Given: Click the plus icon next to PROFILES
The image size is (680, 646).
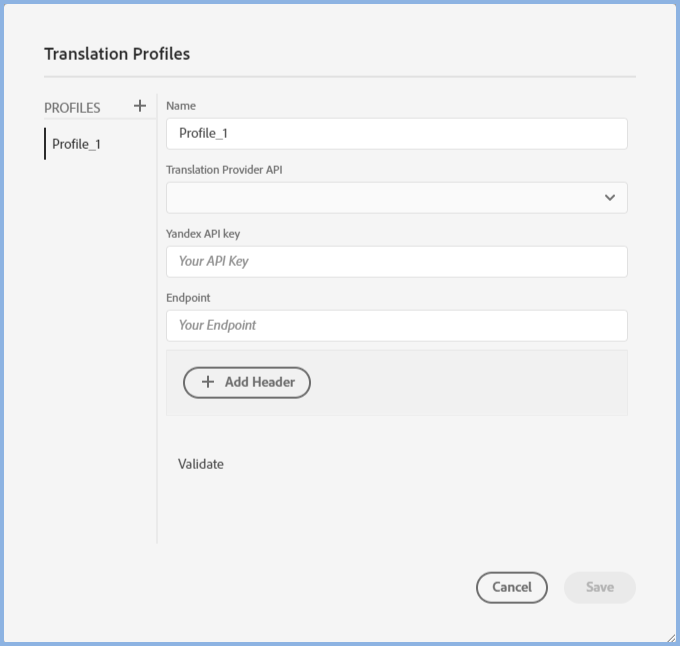Looking at the screenshot, I should (x=140, y=106).
